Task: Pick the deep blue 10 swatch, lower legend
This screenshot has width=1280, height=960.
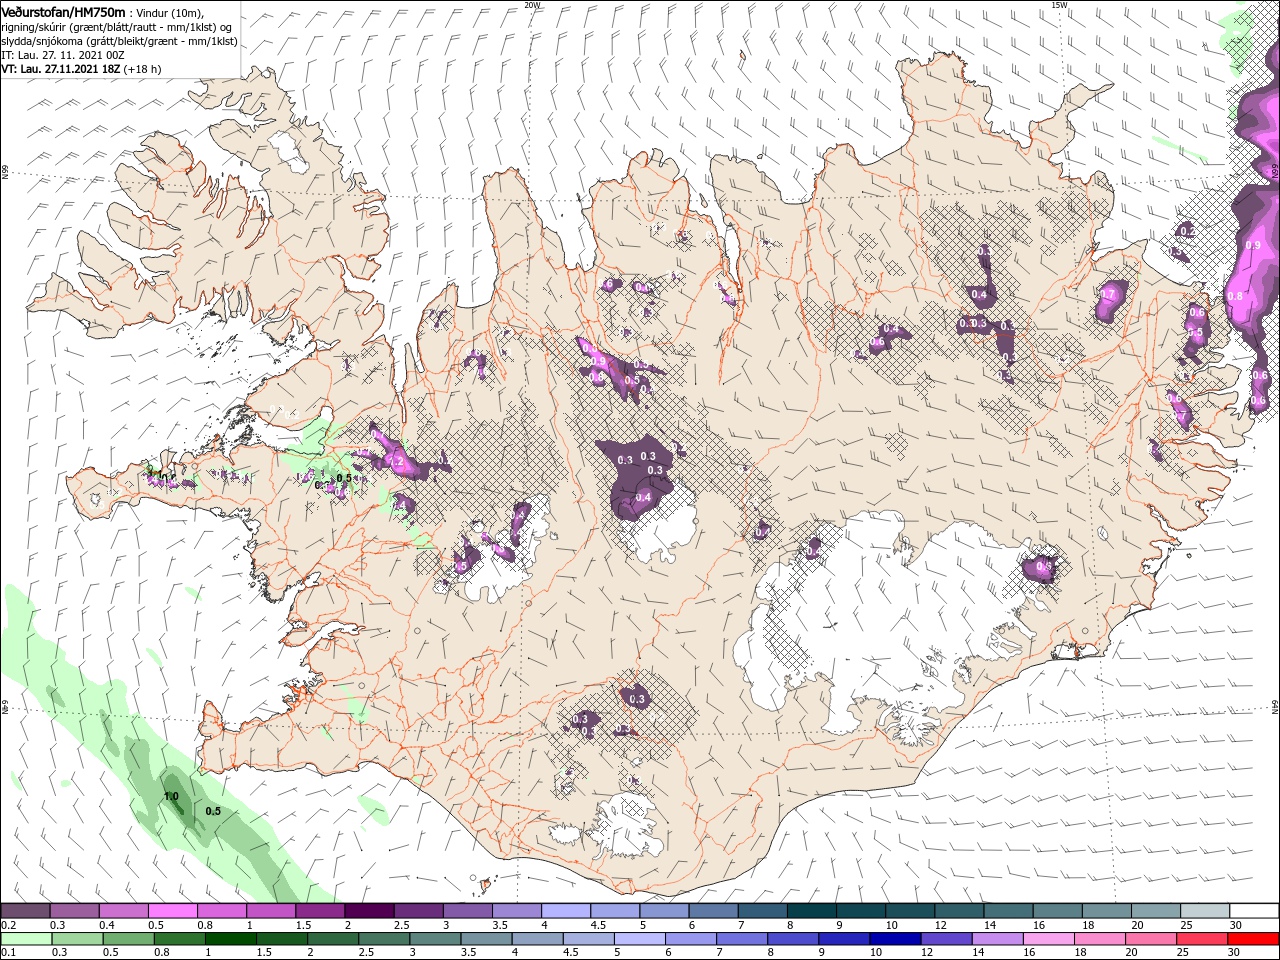Action: point(895,939)
